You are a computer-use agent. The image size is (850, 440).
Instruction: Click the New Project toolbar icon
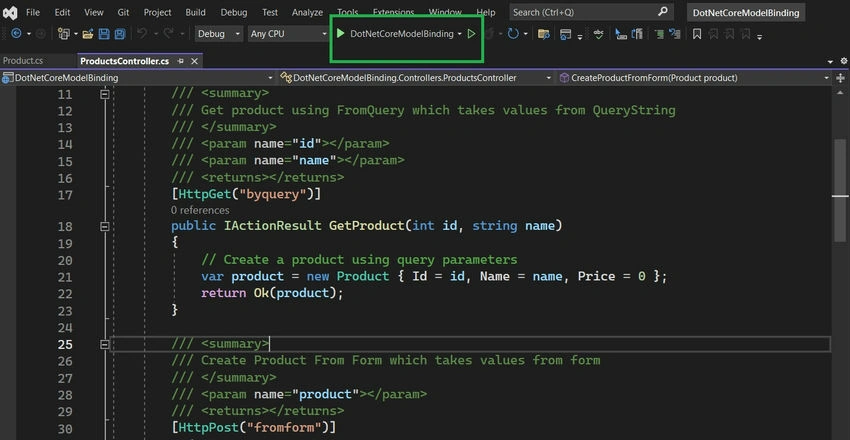click(63, 34)
